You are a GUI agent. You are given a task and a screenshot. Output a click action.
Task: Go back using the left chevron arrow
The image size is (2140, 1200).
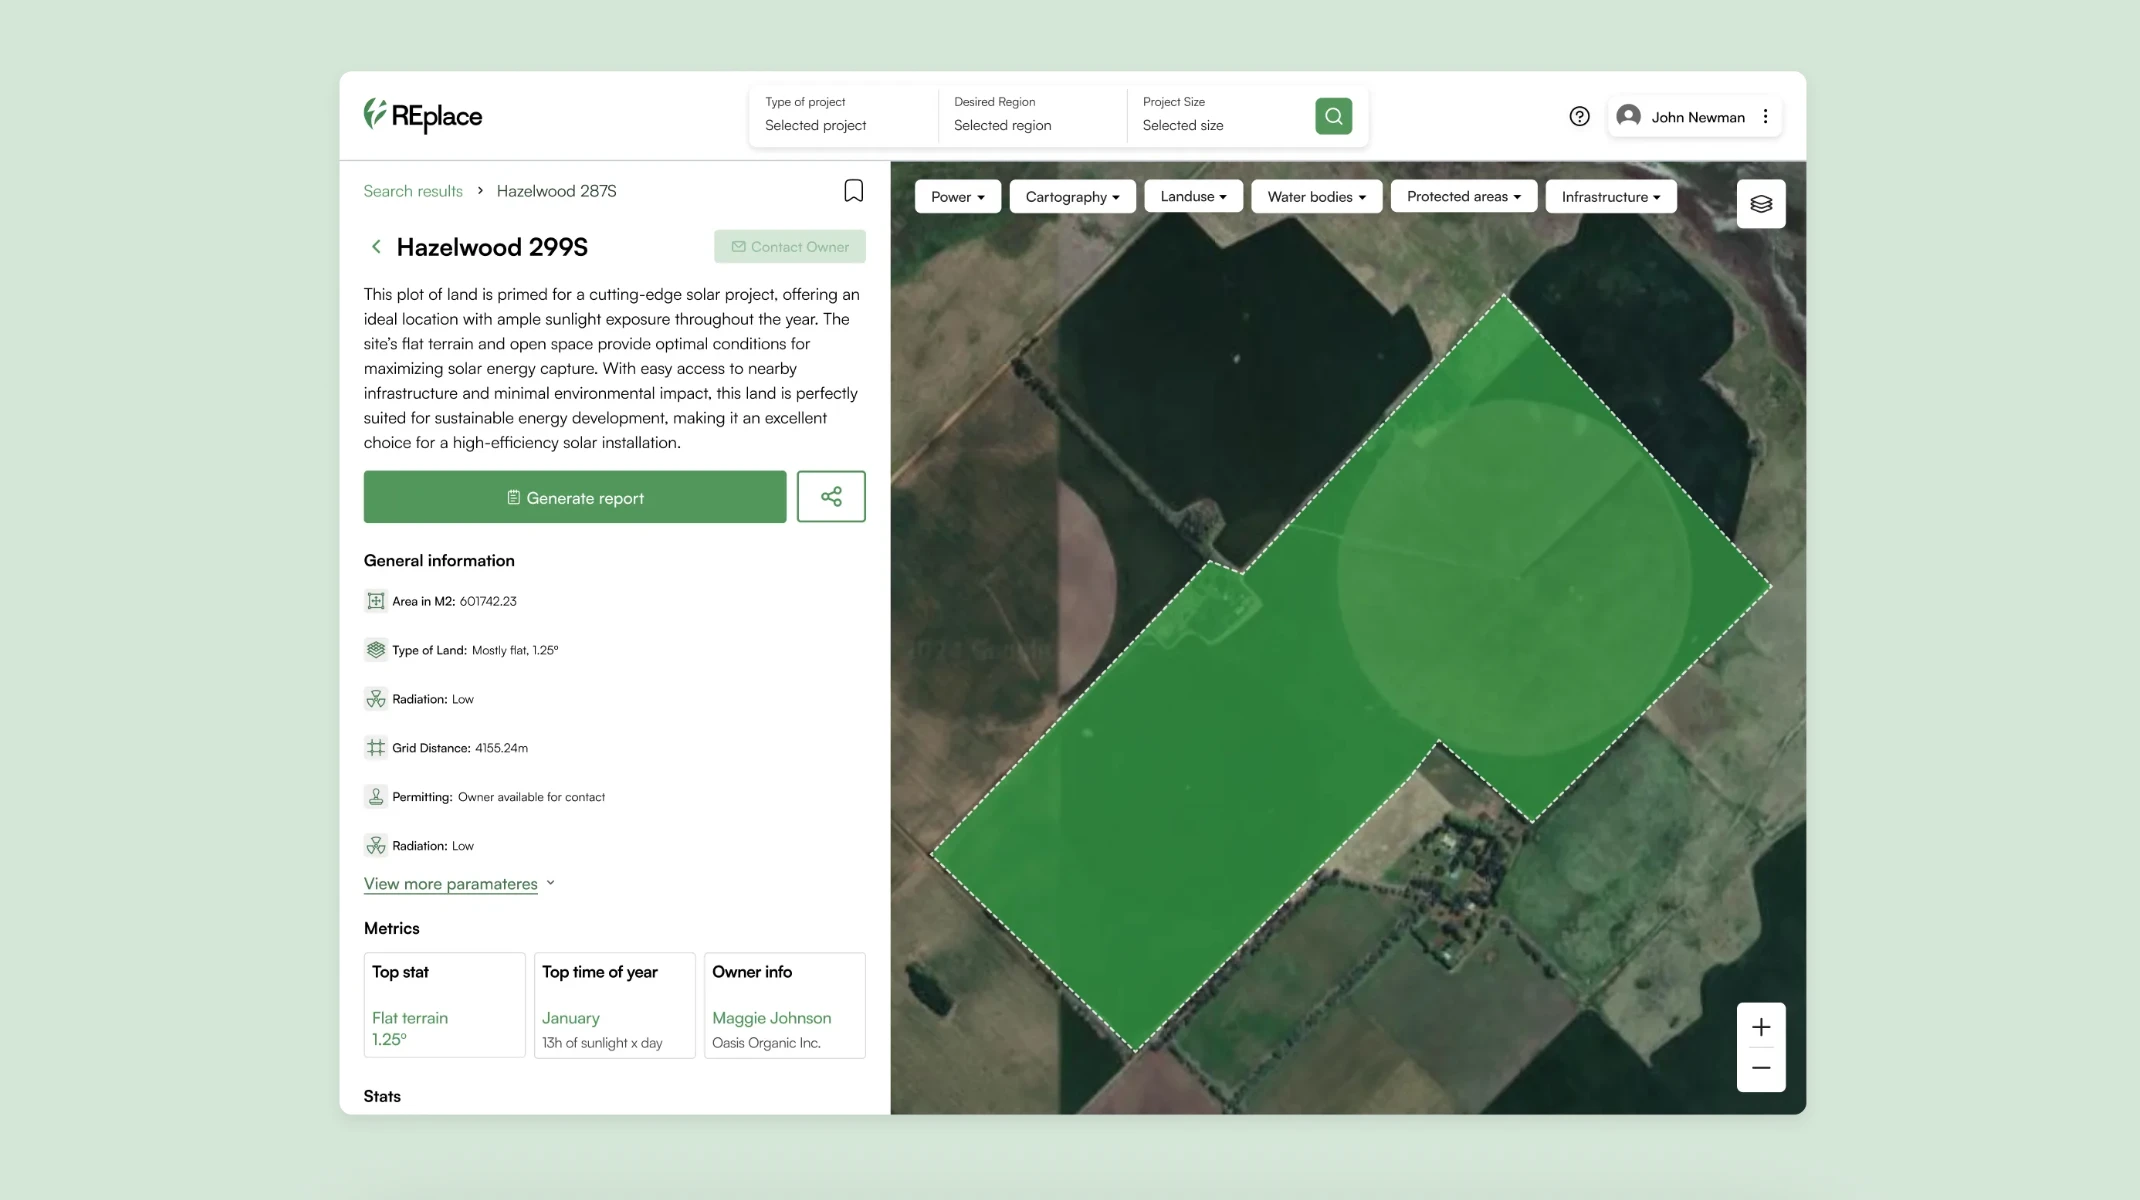[376, 247]
